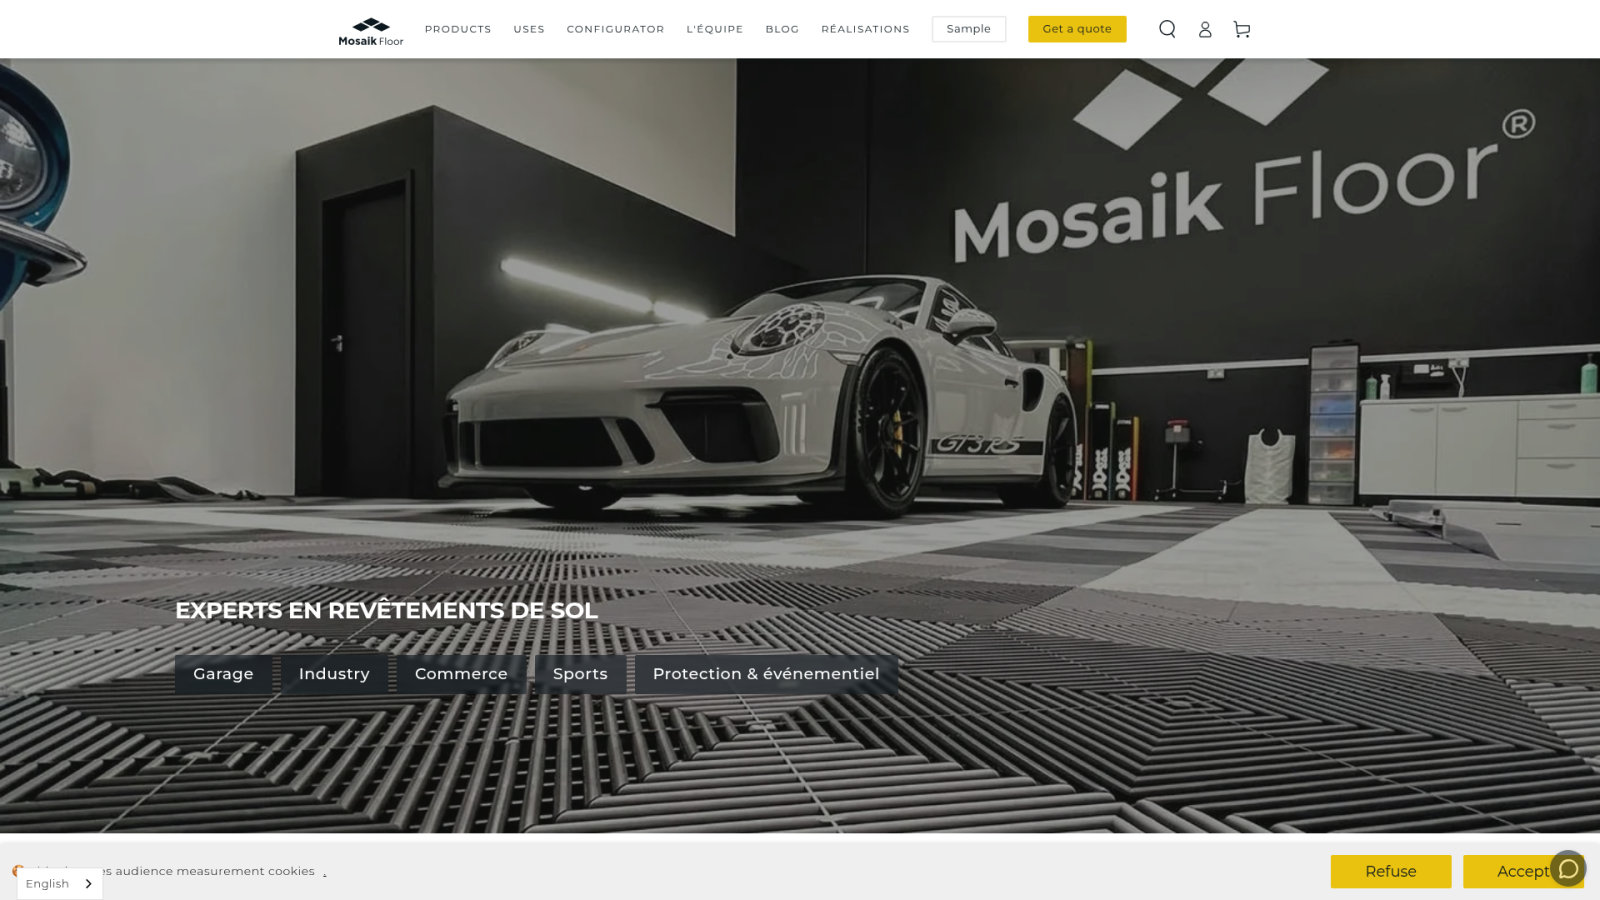1600x900 pixels.
Task: Open the Products menu
Action: (458, 29)
